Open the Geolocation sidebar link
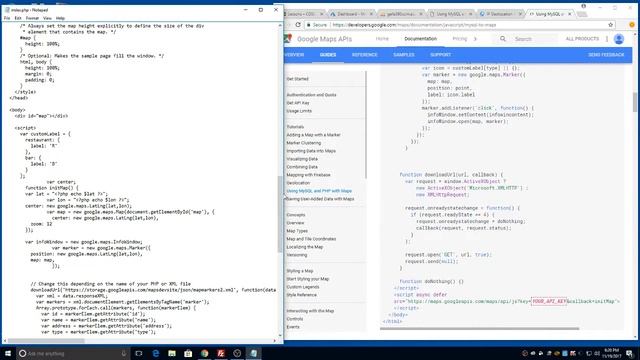Image resolution: width=640 pixels, height=360 pixels. click(x=298, y=183)
